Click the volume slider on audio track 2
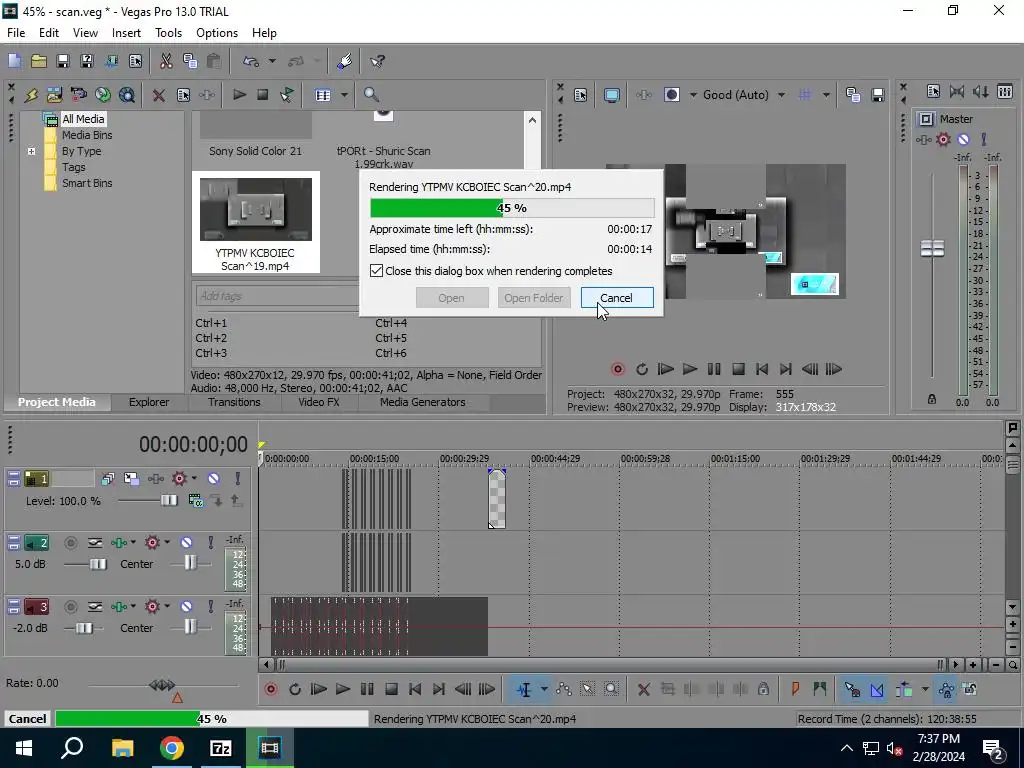 98,564
